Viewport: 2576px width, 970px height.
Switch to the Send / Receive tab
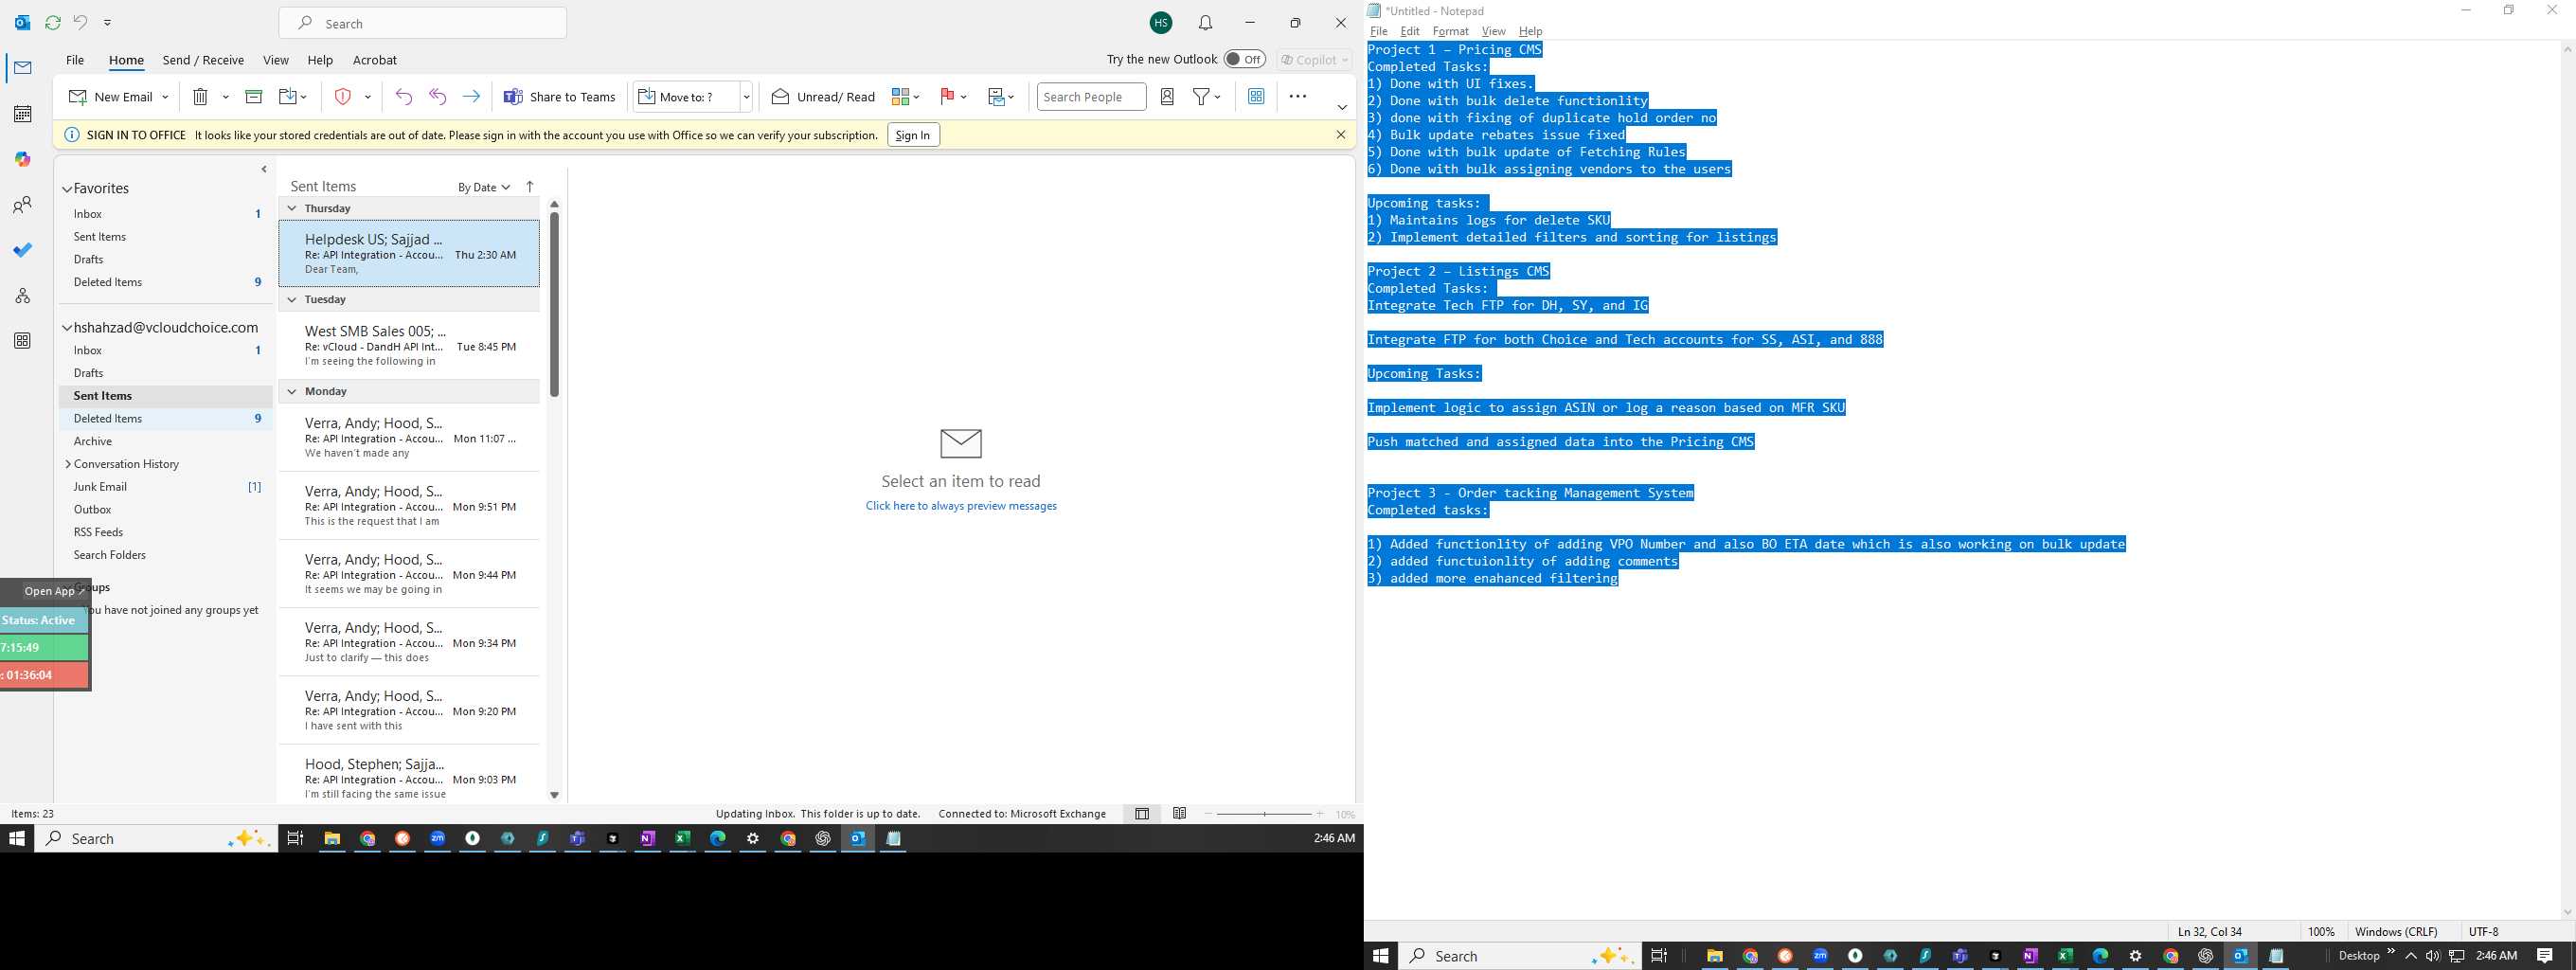pos(203,60)
